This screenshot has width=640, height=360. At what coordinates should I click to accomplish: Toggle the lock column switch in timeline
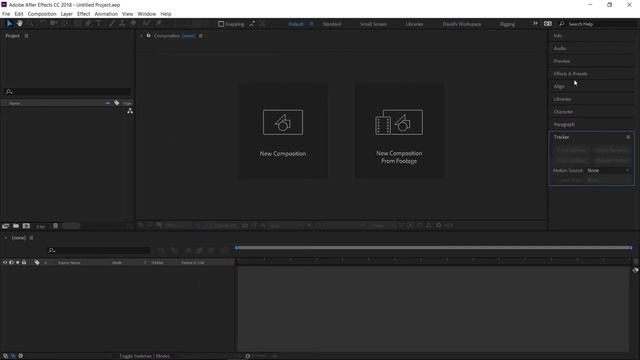[24, 262]
